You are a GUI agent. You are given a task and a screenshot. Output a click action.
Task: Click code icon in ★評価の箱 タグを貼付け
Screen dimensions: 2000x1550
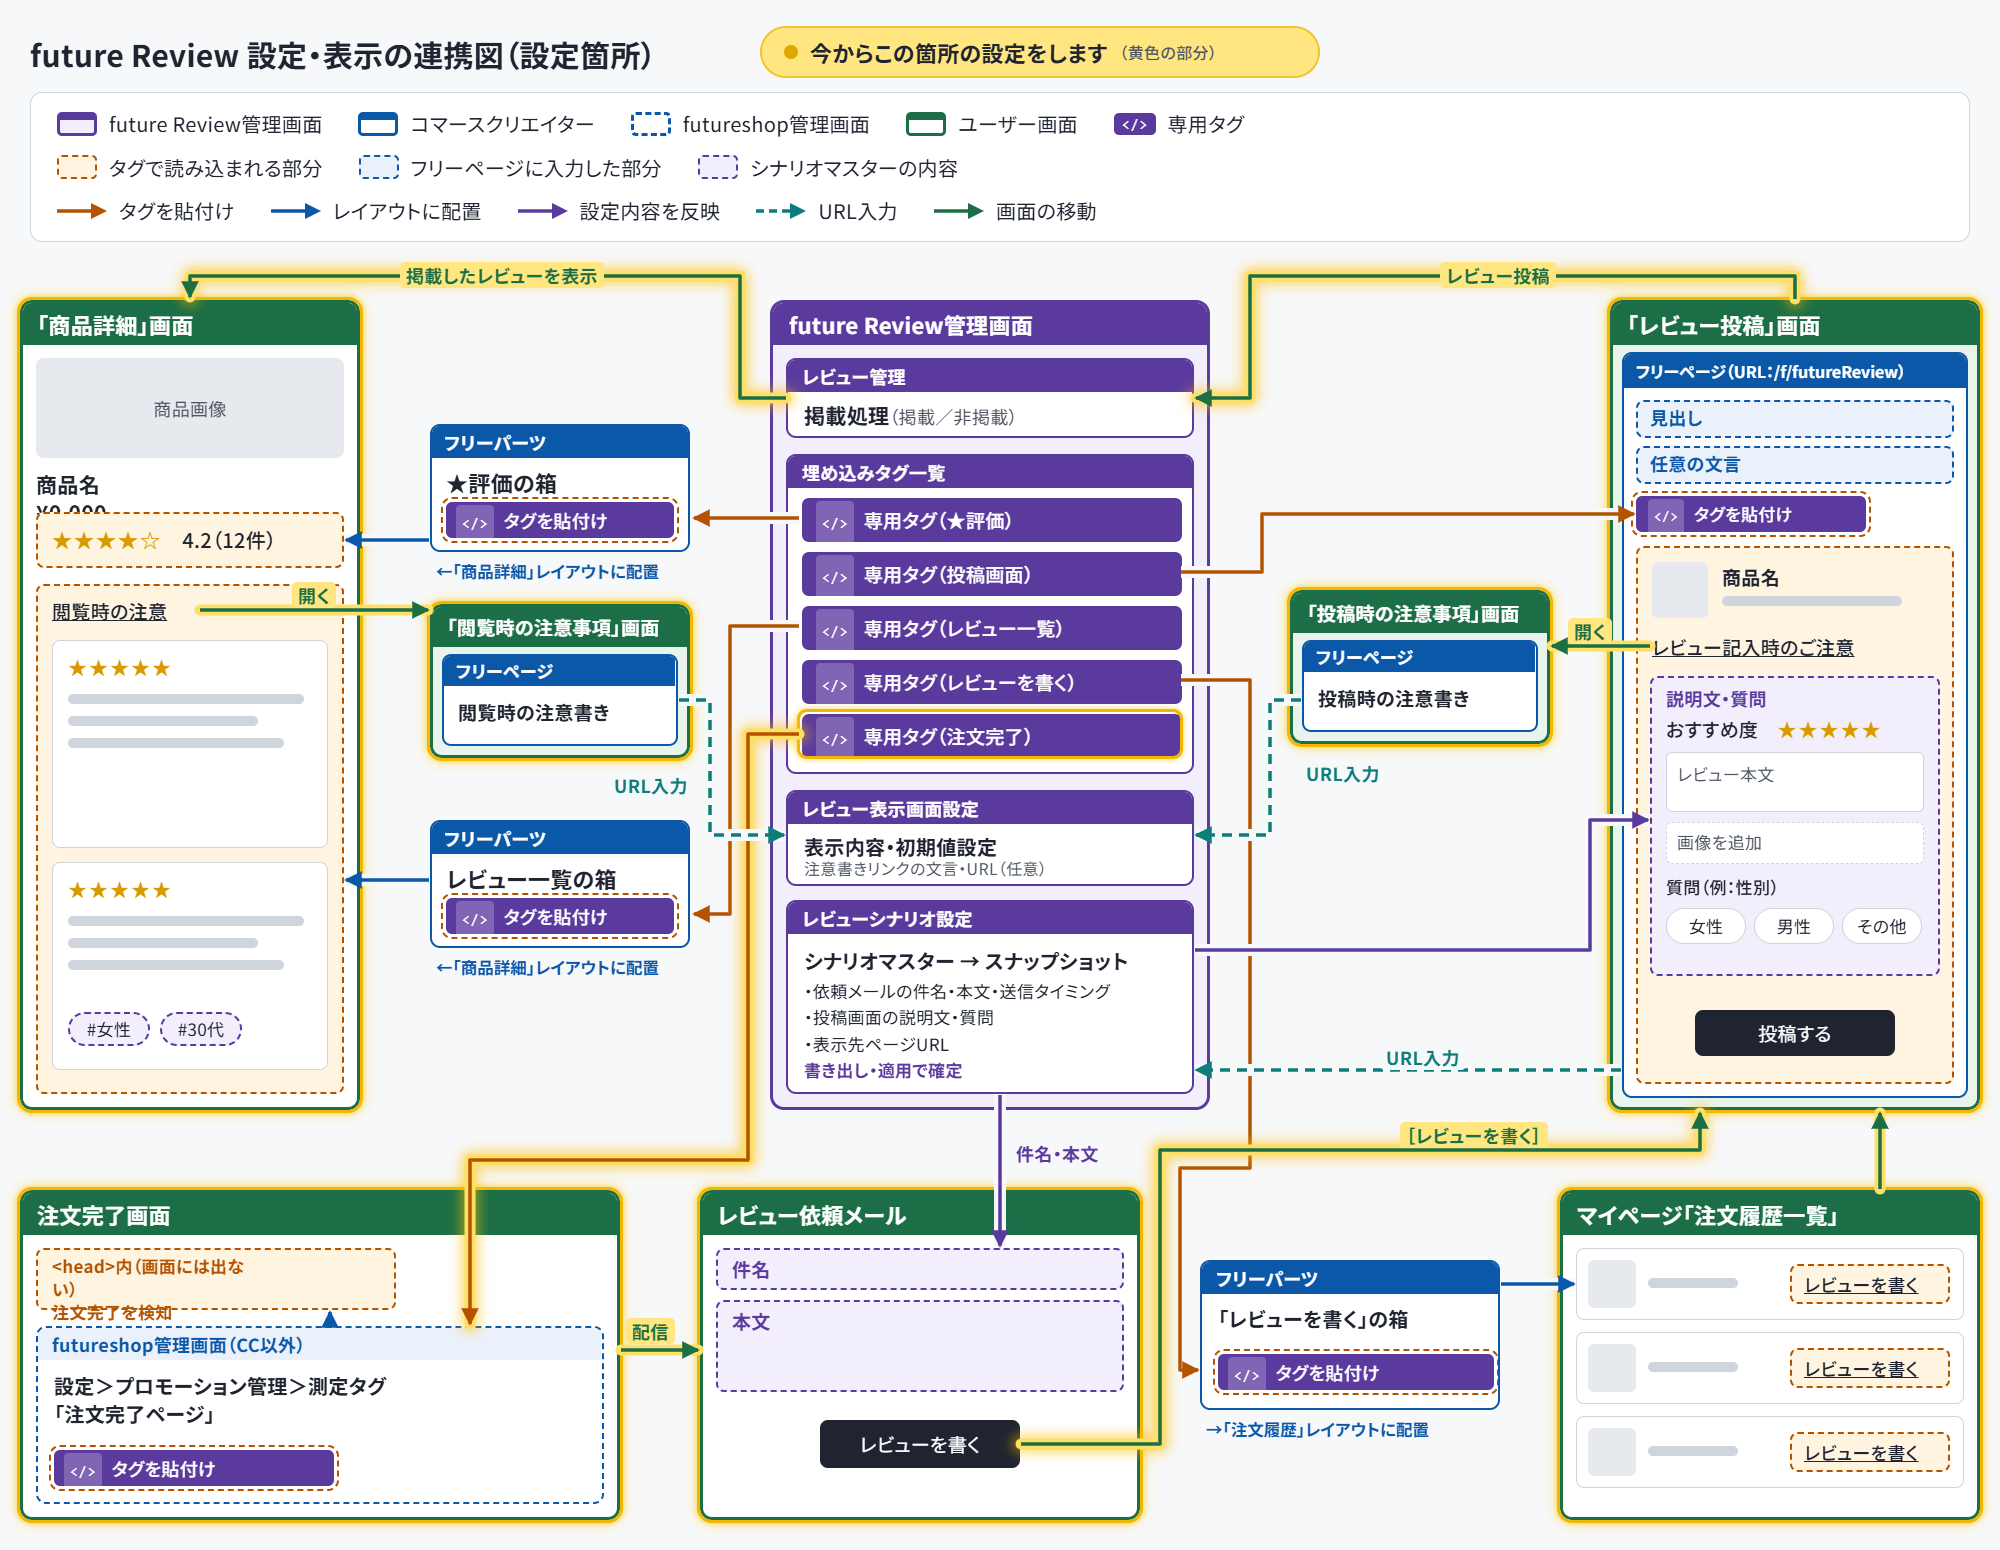(474, 521)
